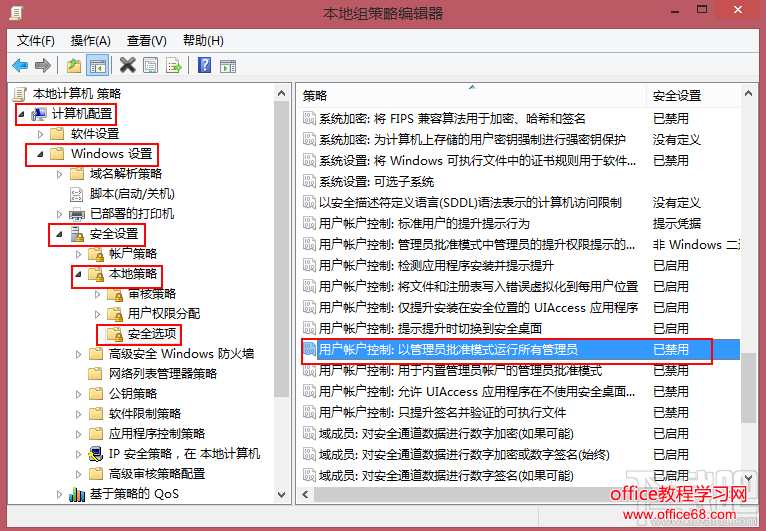Viewport: 766px width, 531px height.
Task: Select 域成员: 对安全通道数据进行数字加密(如果可能)
Action: tap(521, 434)
